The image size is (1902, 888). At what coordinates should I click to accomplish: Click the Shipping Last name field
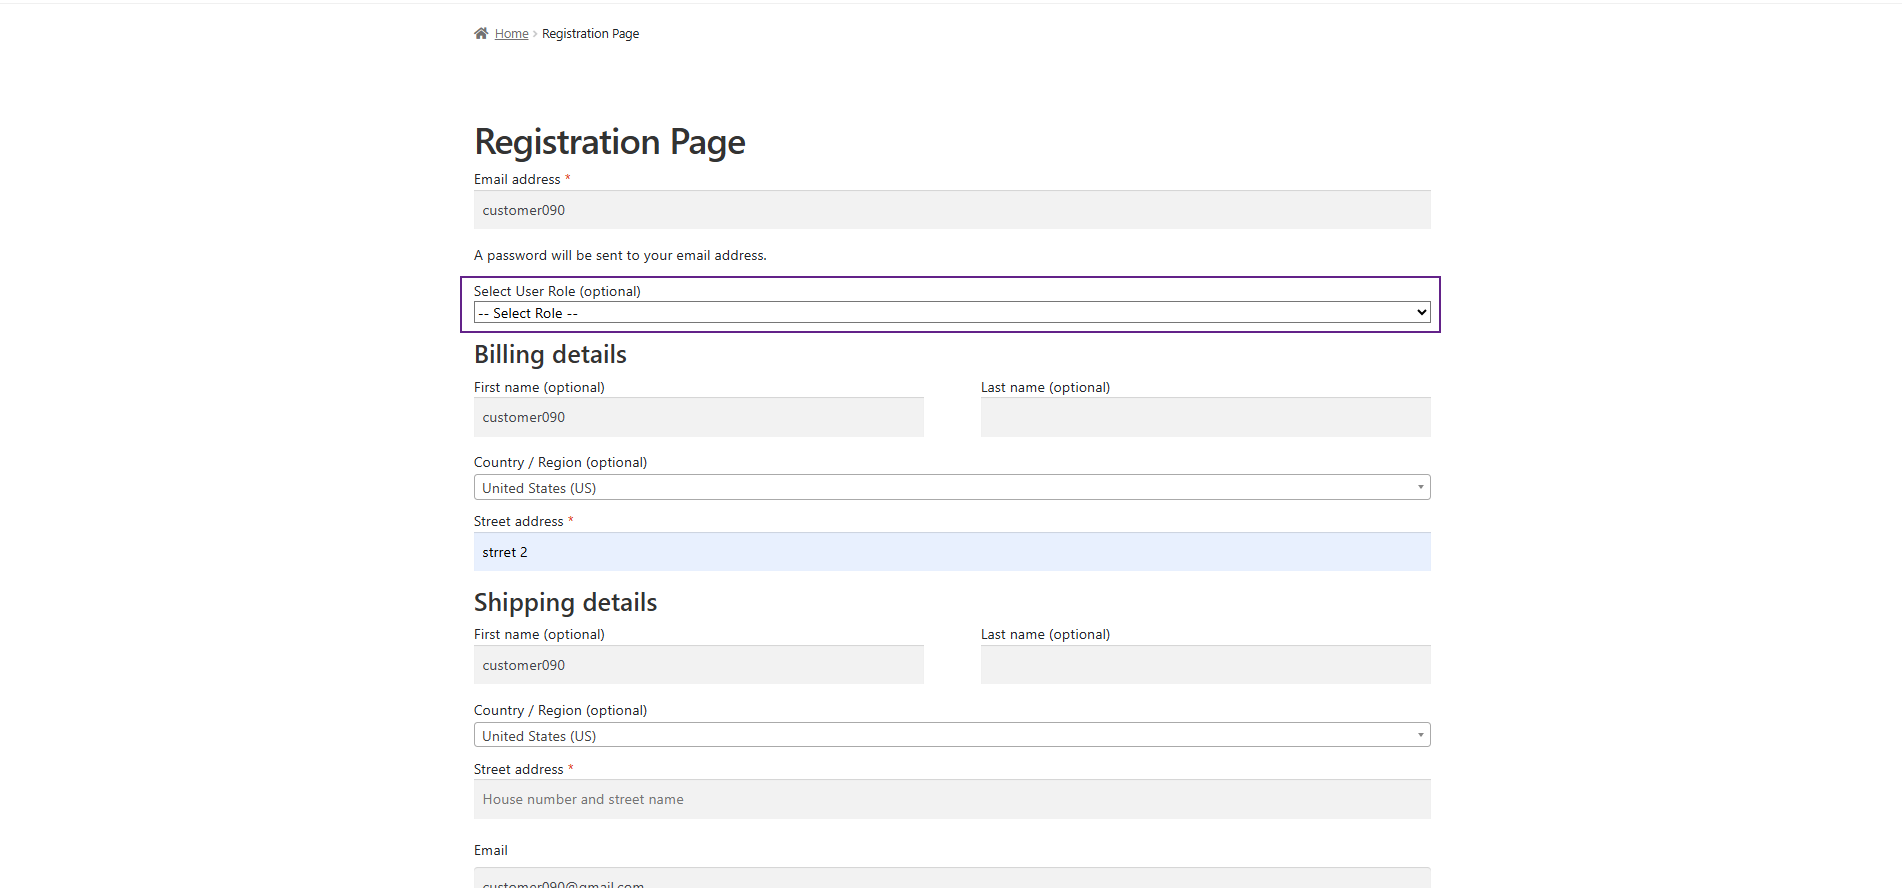1206,665
